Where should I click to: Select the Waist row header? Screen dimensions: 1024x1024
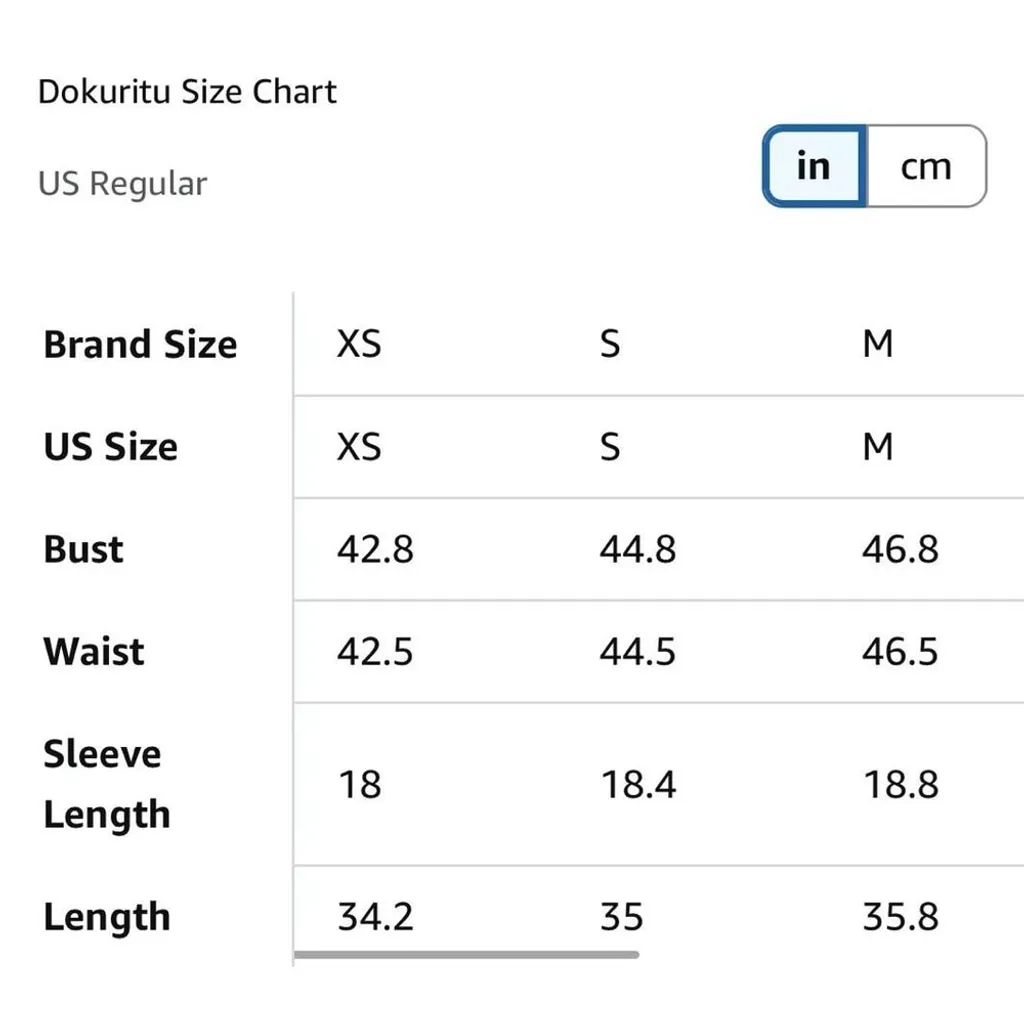click(x=94, y=652)
